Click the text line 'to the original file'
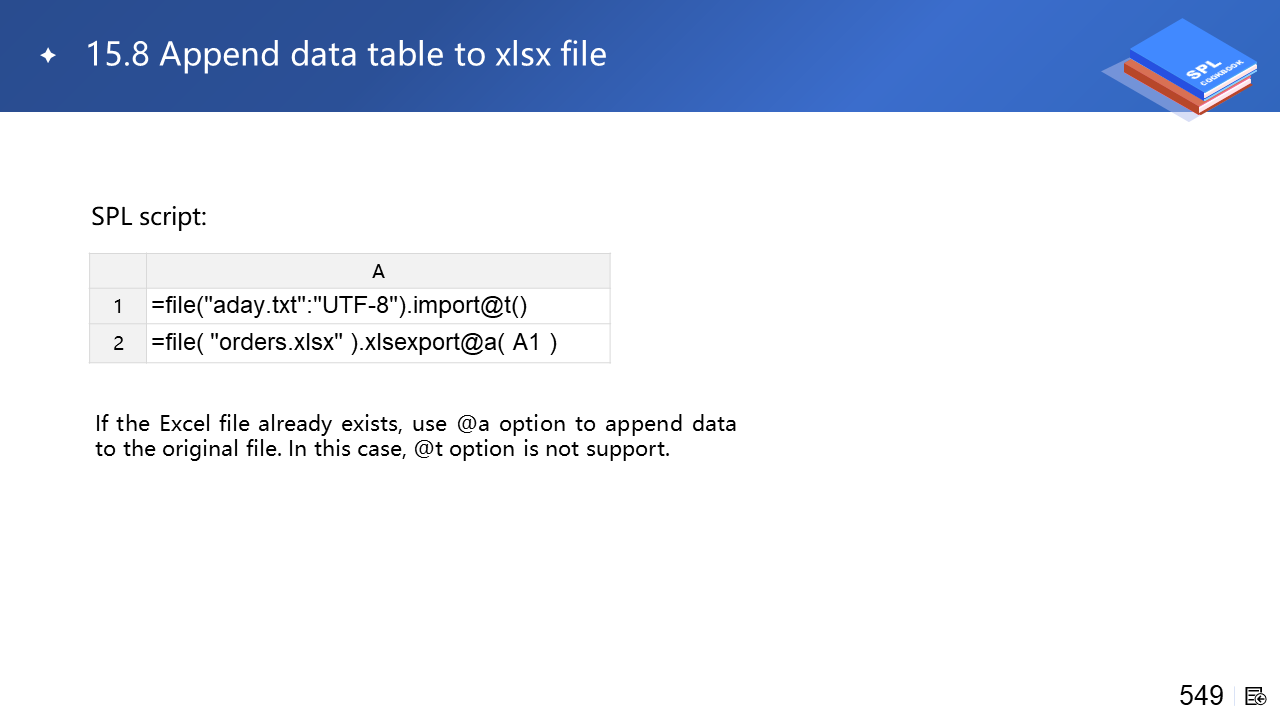Image resolution: width=1280 pixels, height=720 pixels. [x=188, y=449]
